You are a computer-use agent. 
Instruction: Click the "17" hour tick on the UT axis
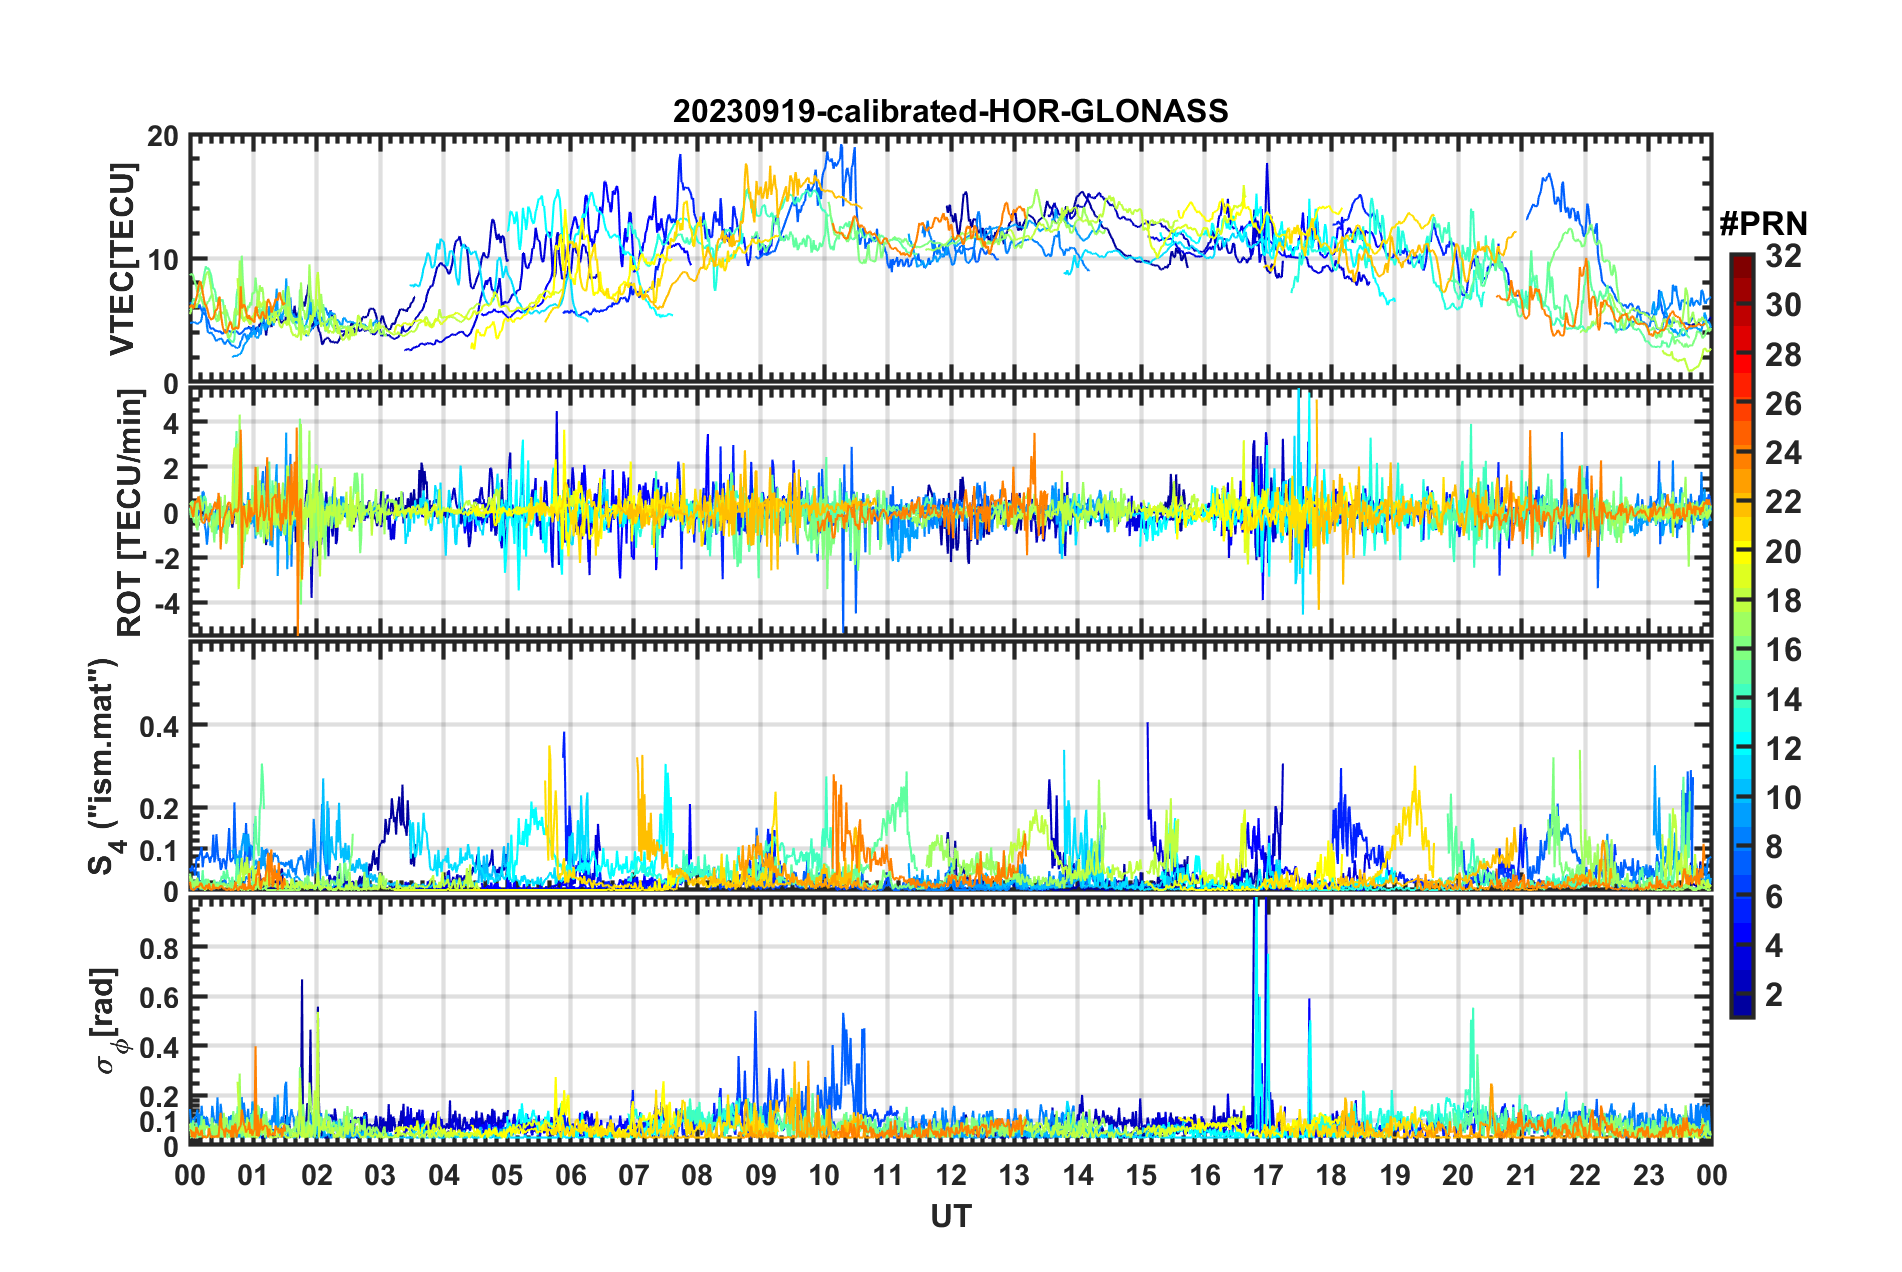point(1268,1175)
